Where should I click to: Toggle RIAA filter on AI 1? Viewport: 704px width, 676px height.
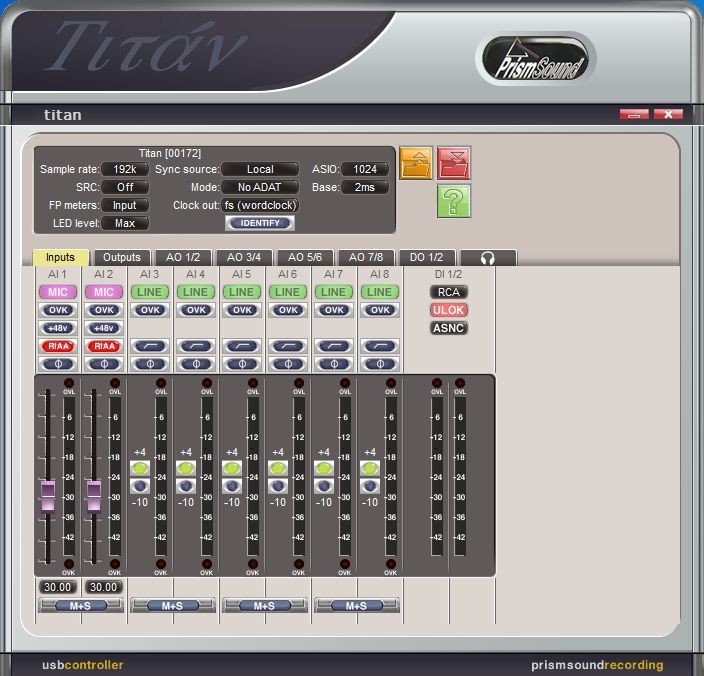coord(58,346)
